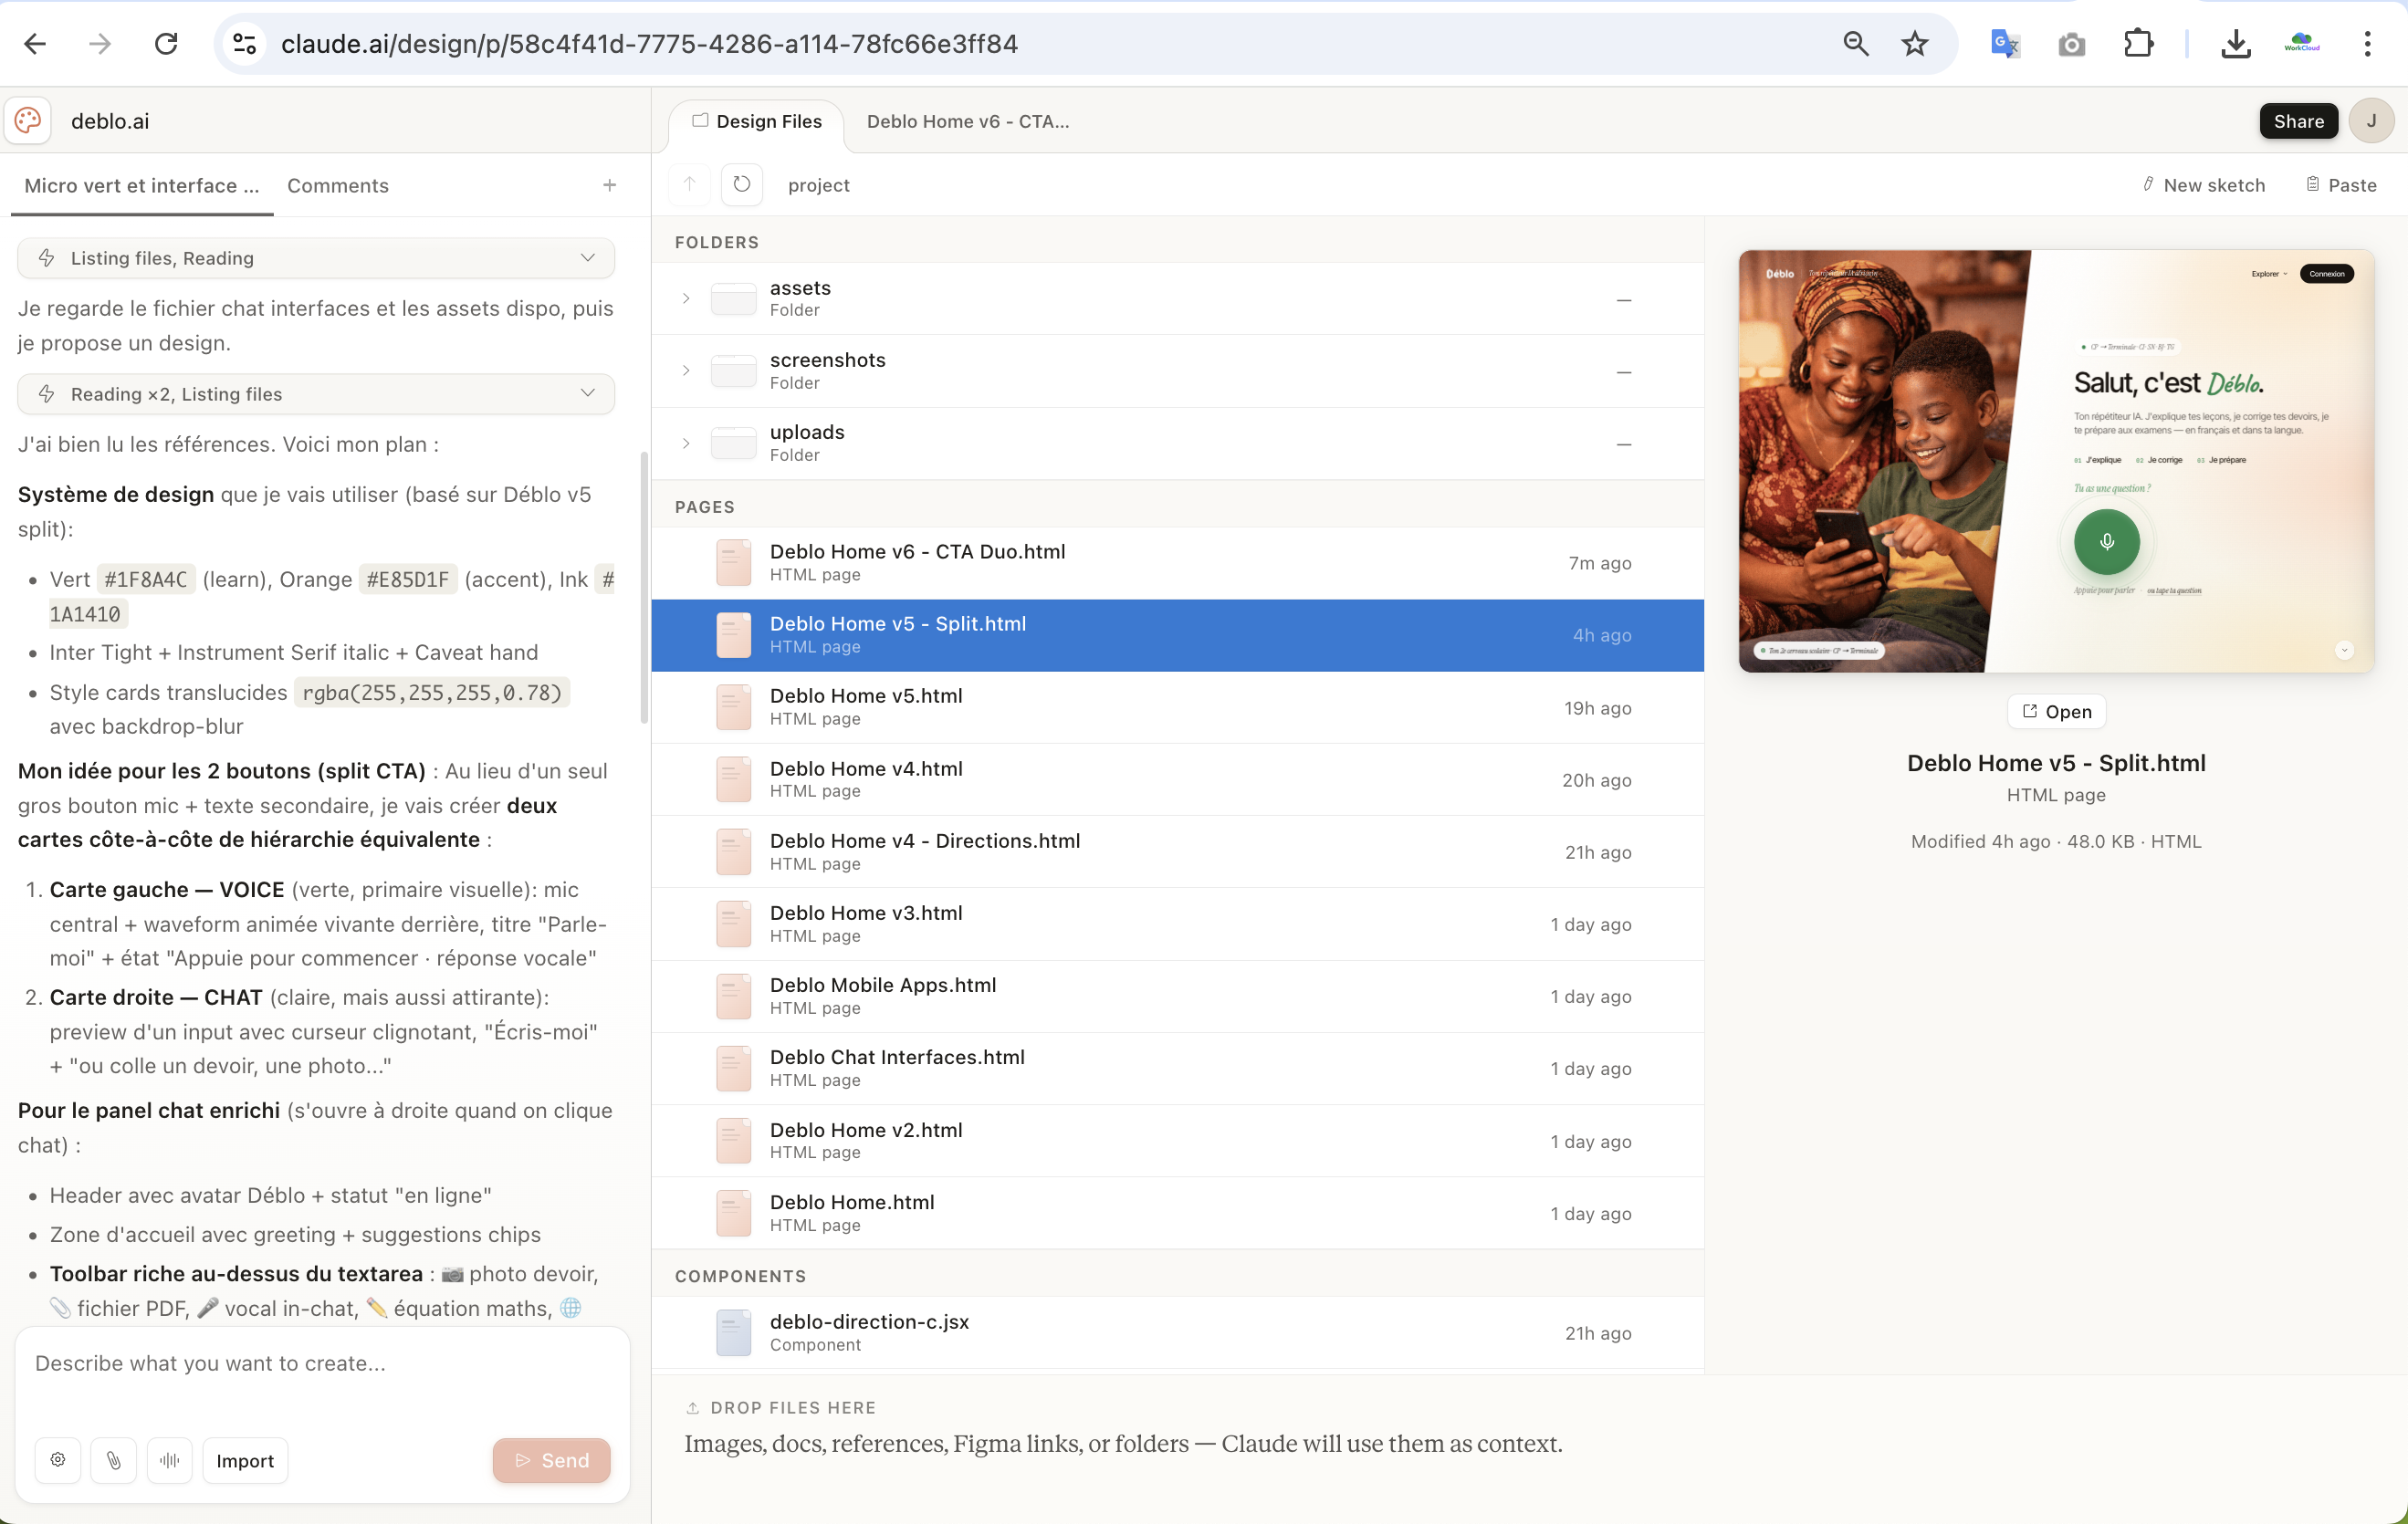Expand the "Reading ×2, Listing files" dropdown

[587, 393]
